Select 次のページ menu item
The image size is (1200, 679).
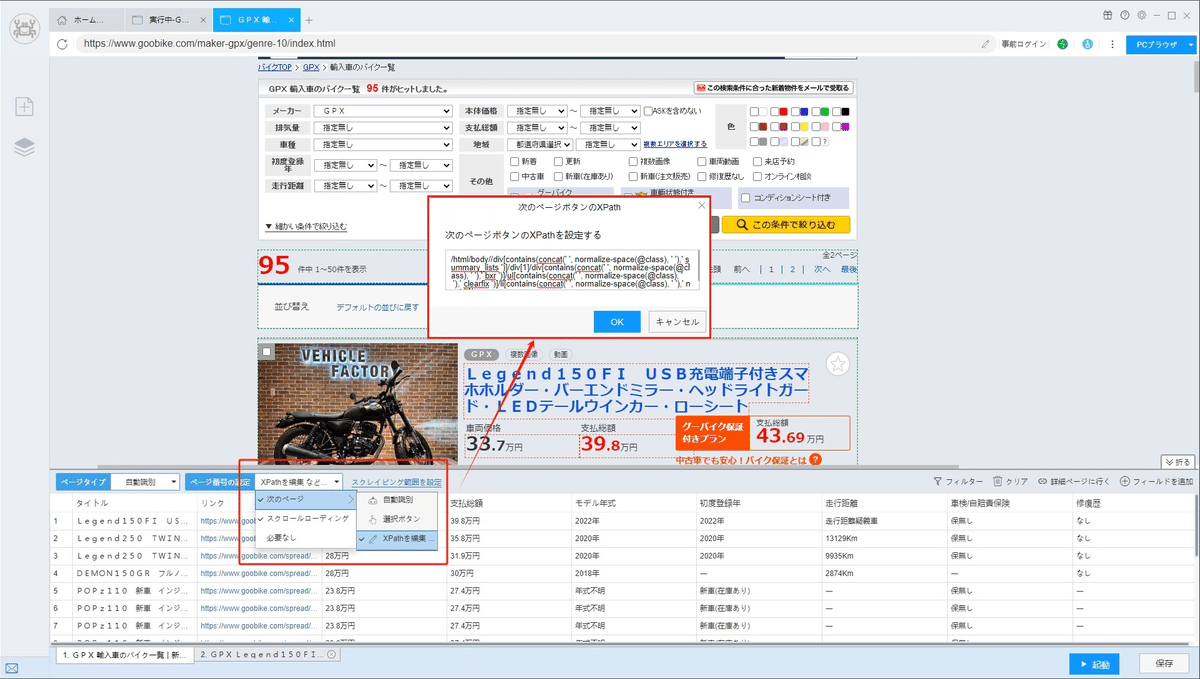click(305, 499)
